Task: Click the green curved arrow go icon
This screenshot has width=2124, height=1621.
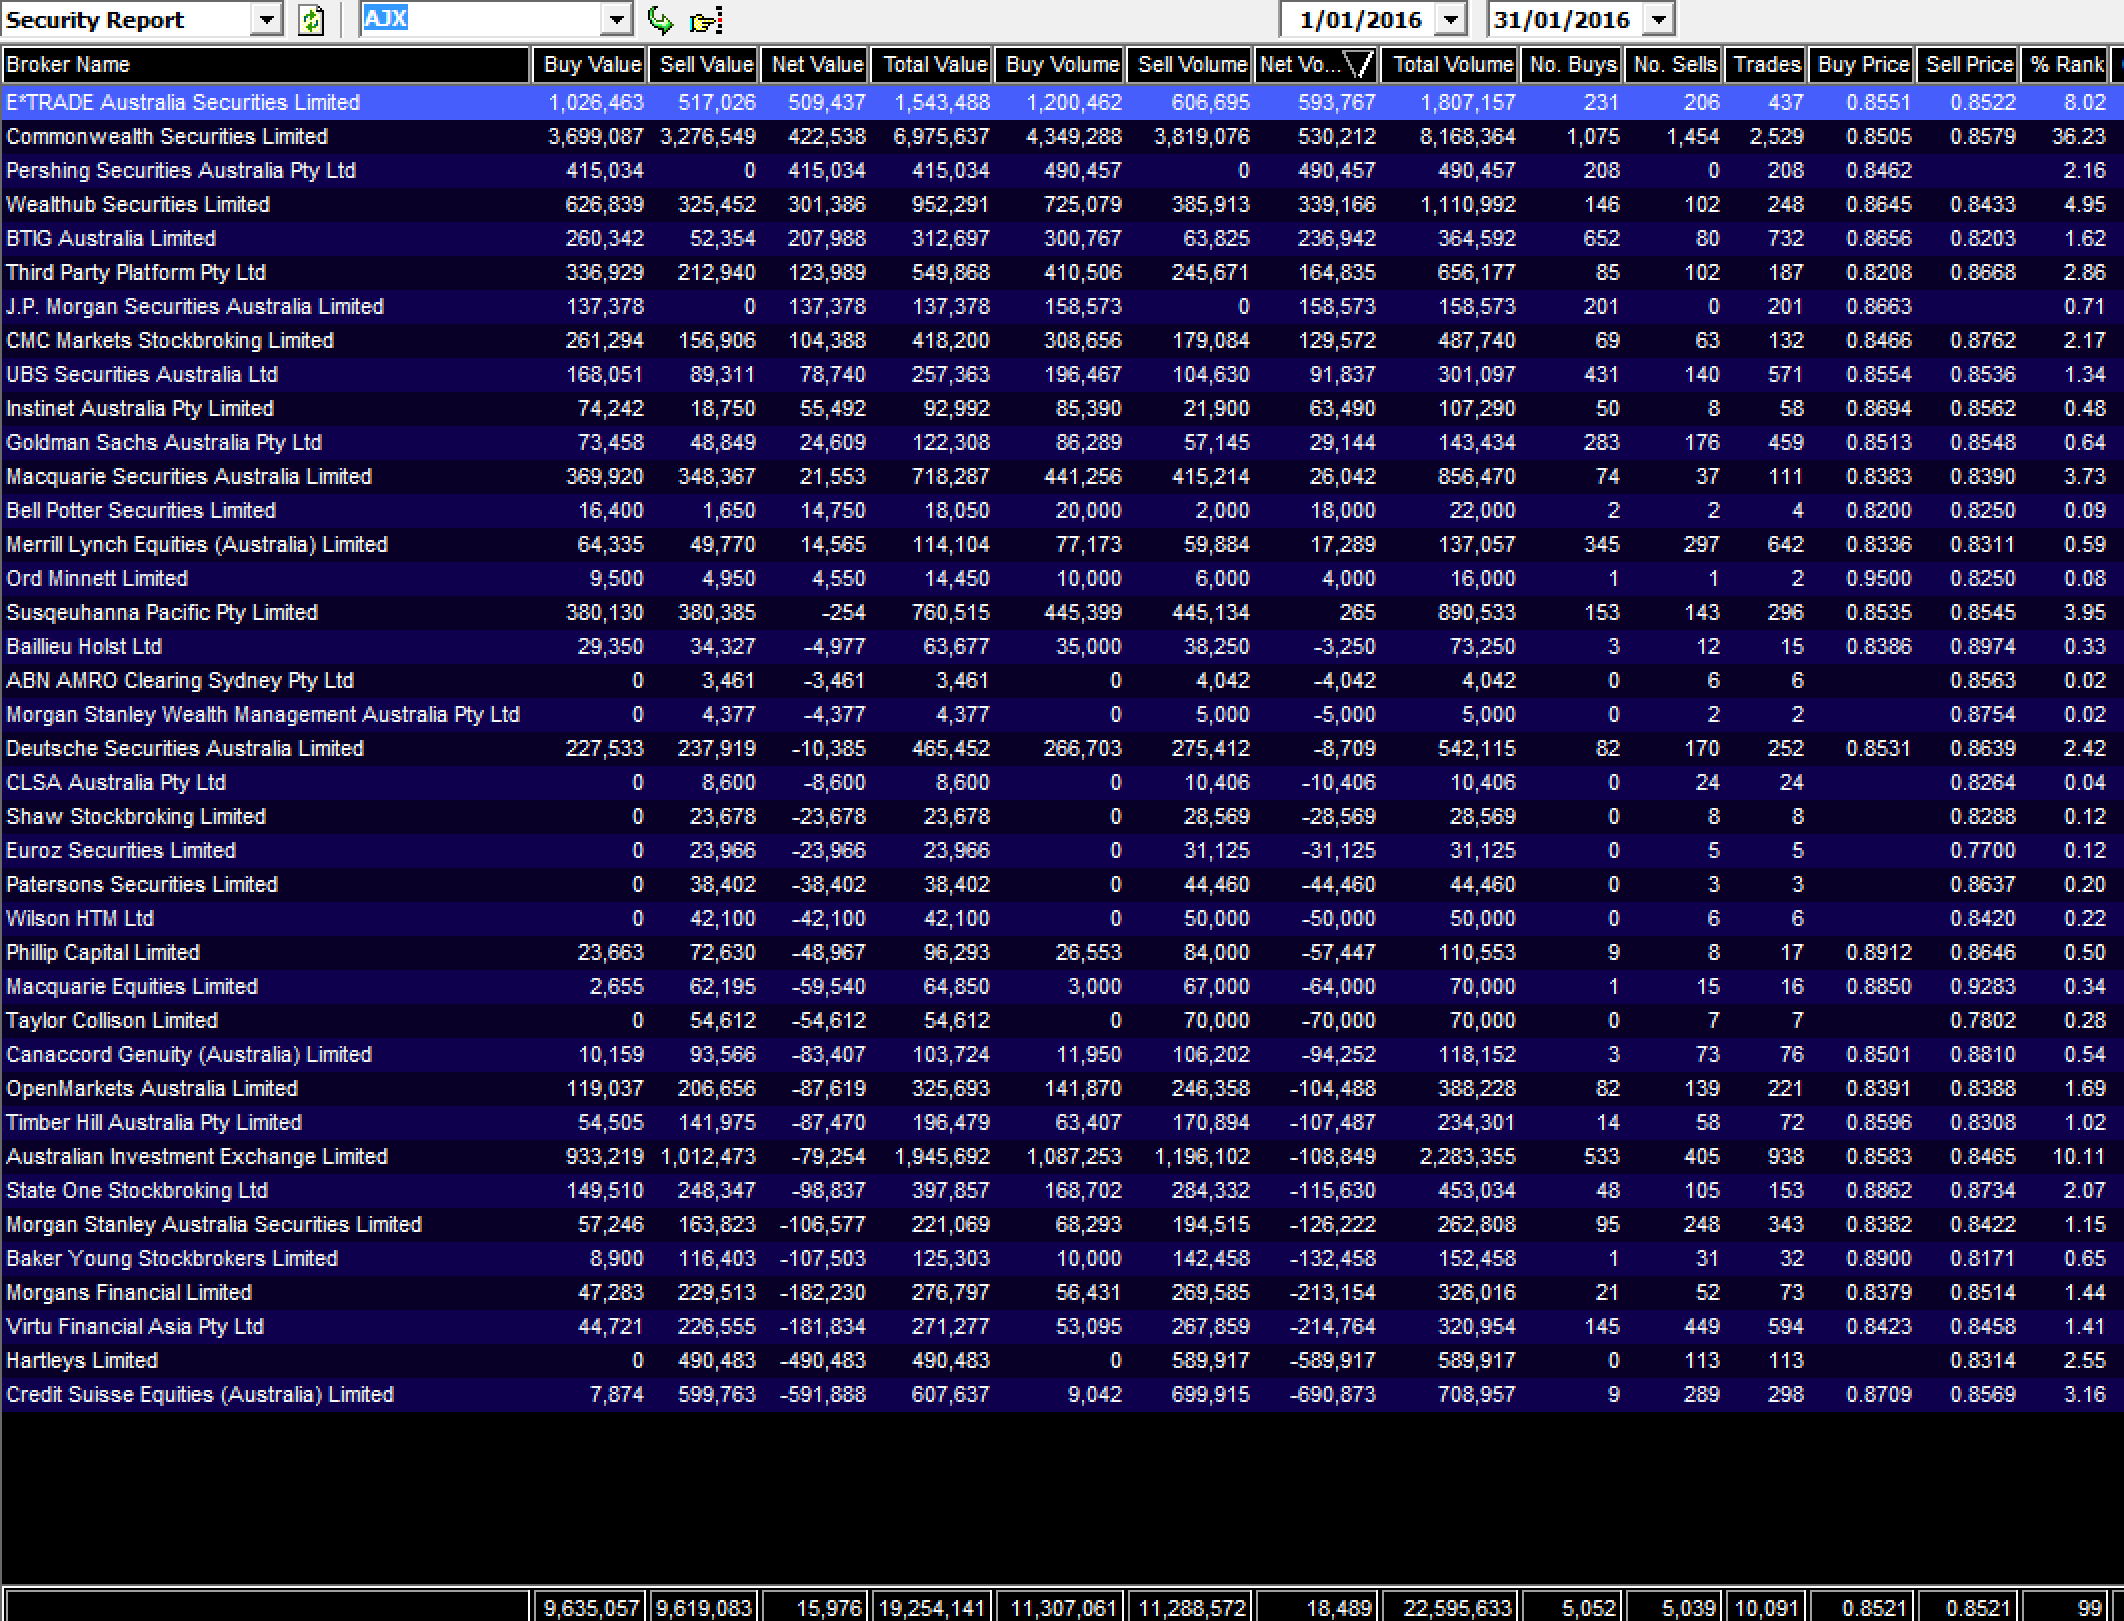Action: click(660, 20)
